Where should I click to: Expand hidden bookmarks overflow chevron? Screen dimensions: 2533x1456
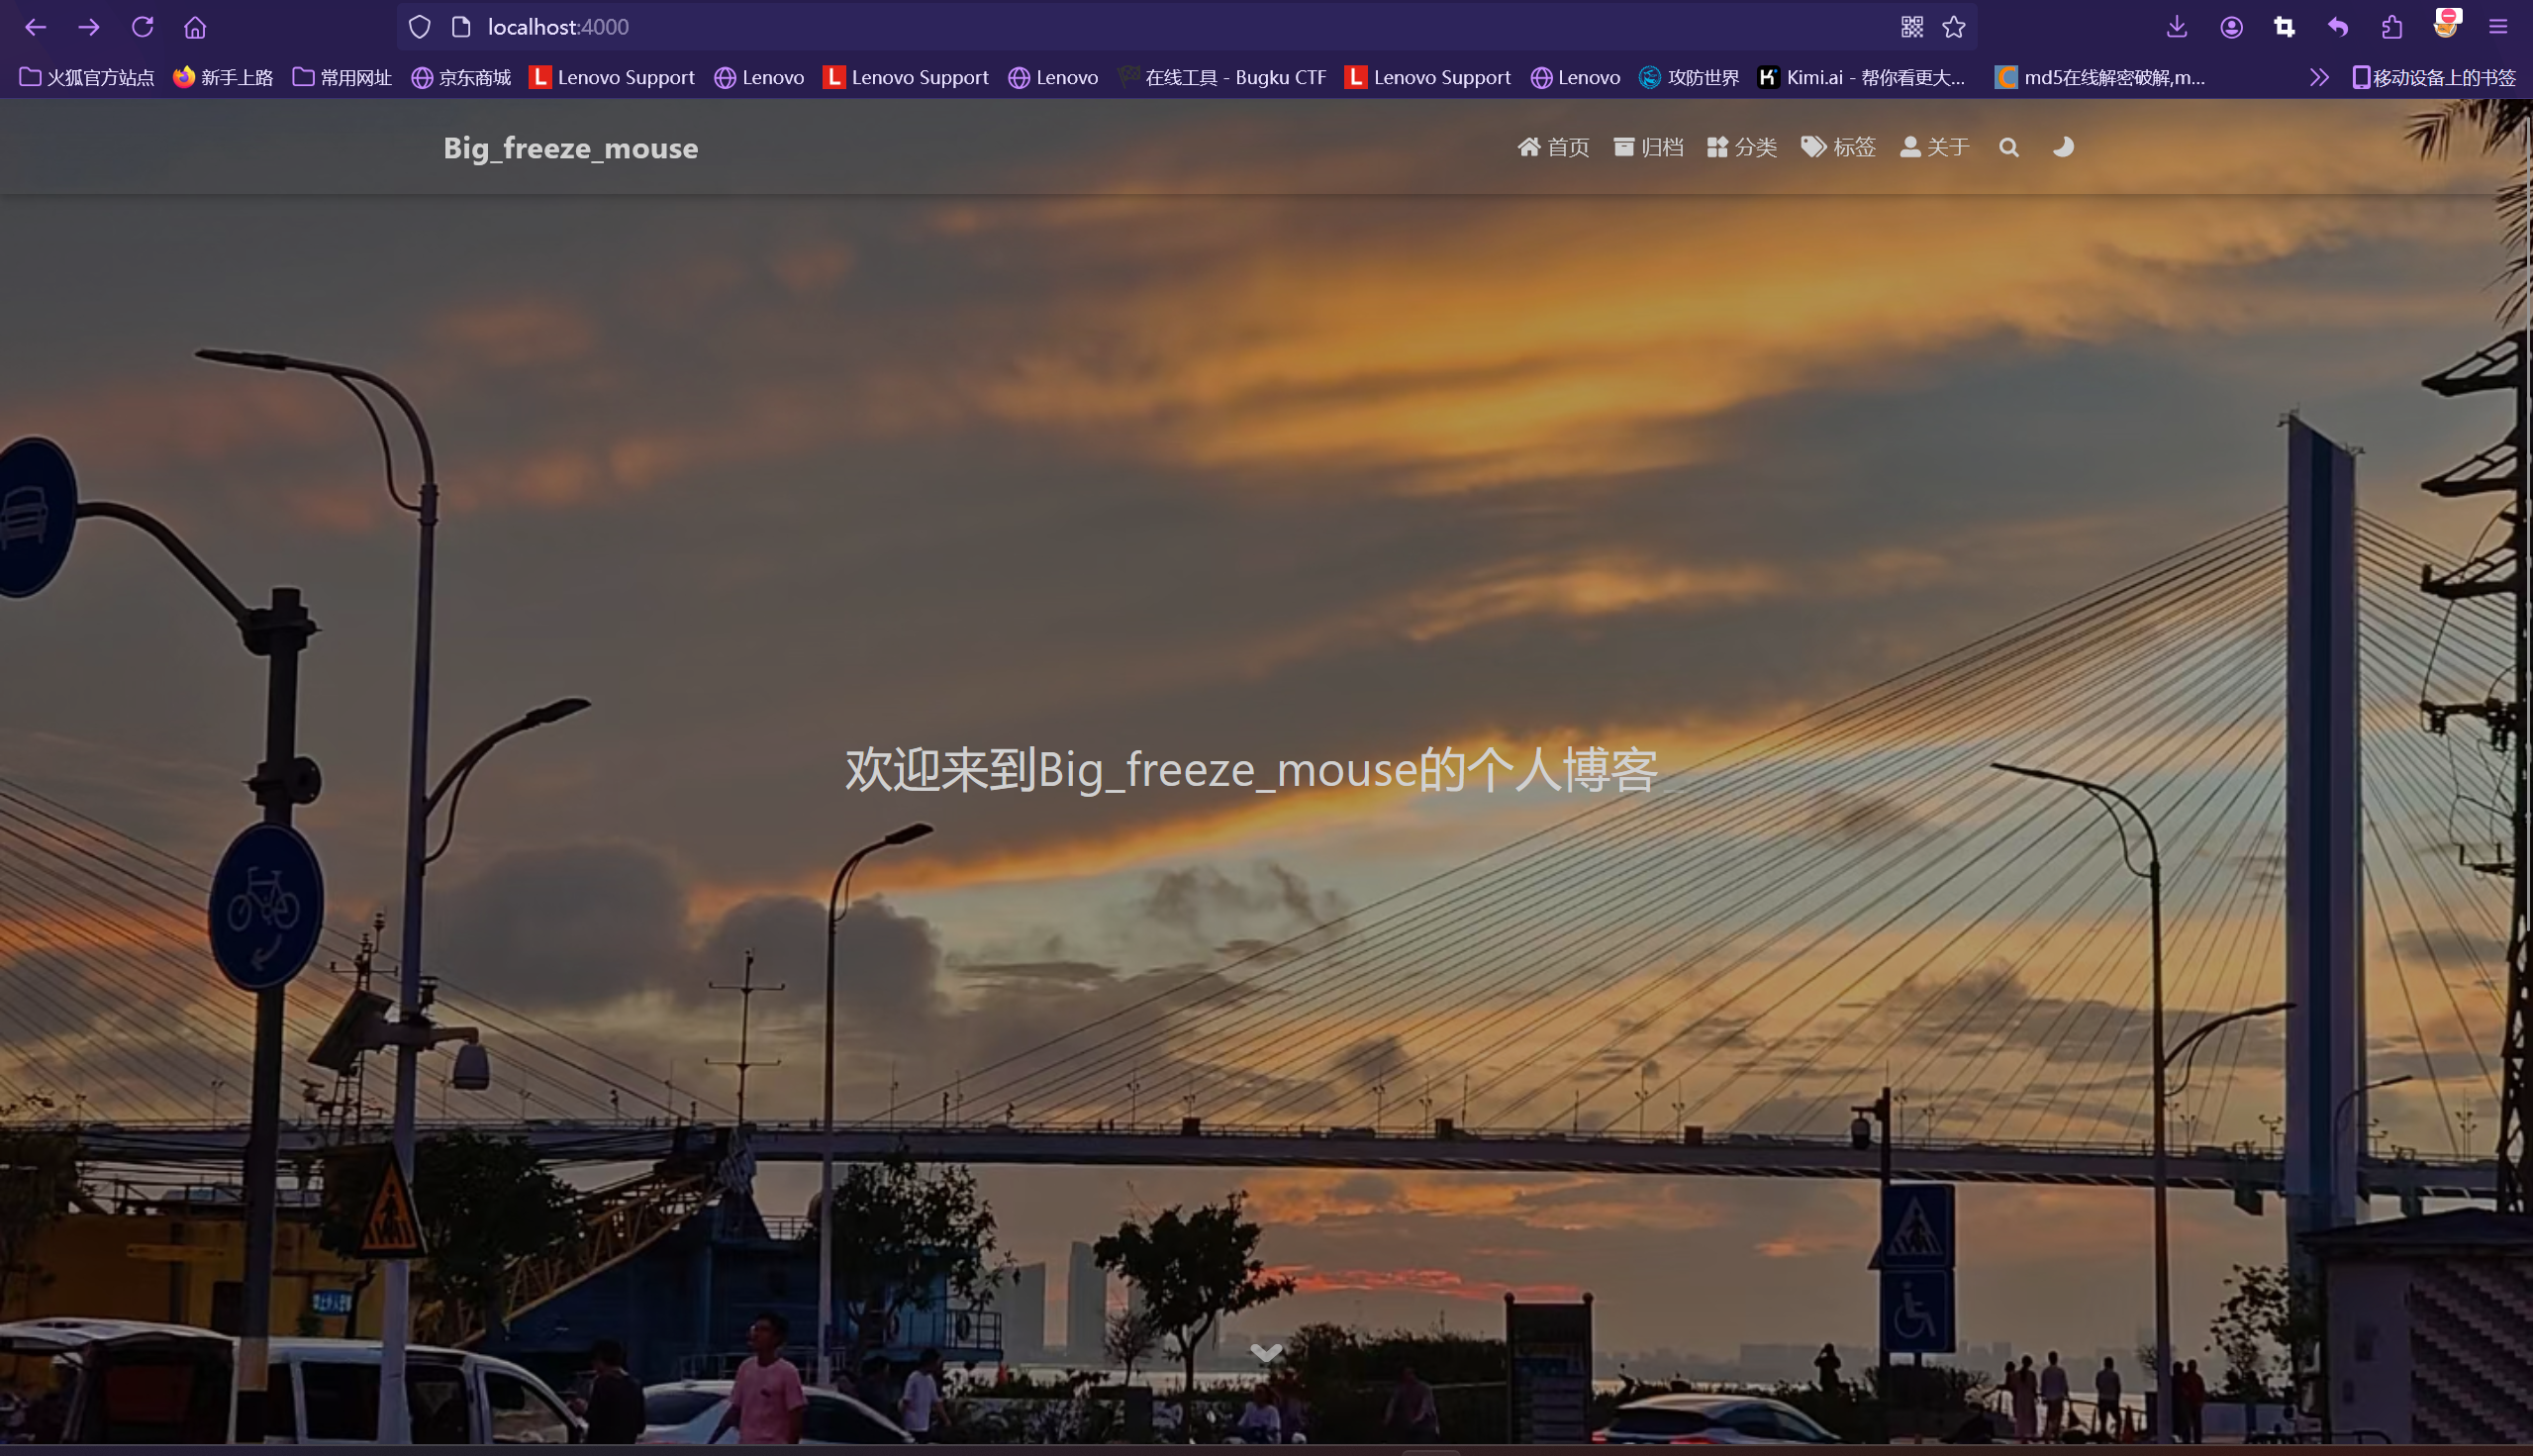tap(2319, 78)
